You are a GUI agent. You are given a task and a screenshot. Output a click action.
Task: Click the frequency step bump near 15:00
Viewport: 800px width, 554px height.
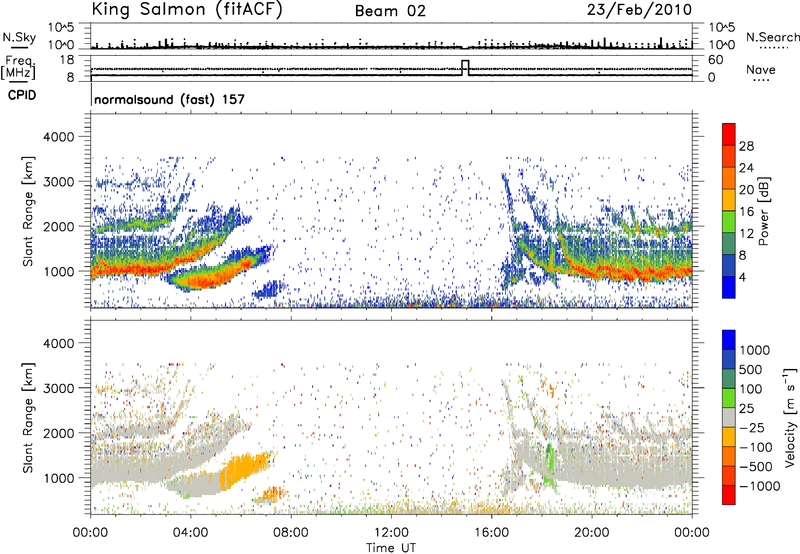point(465,68)
